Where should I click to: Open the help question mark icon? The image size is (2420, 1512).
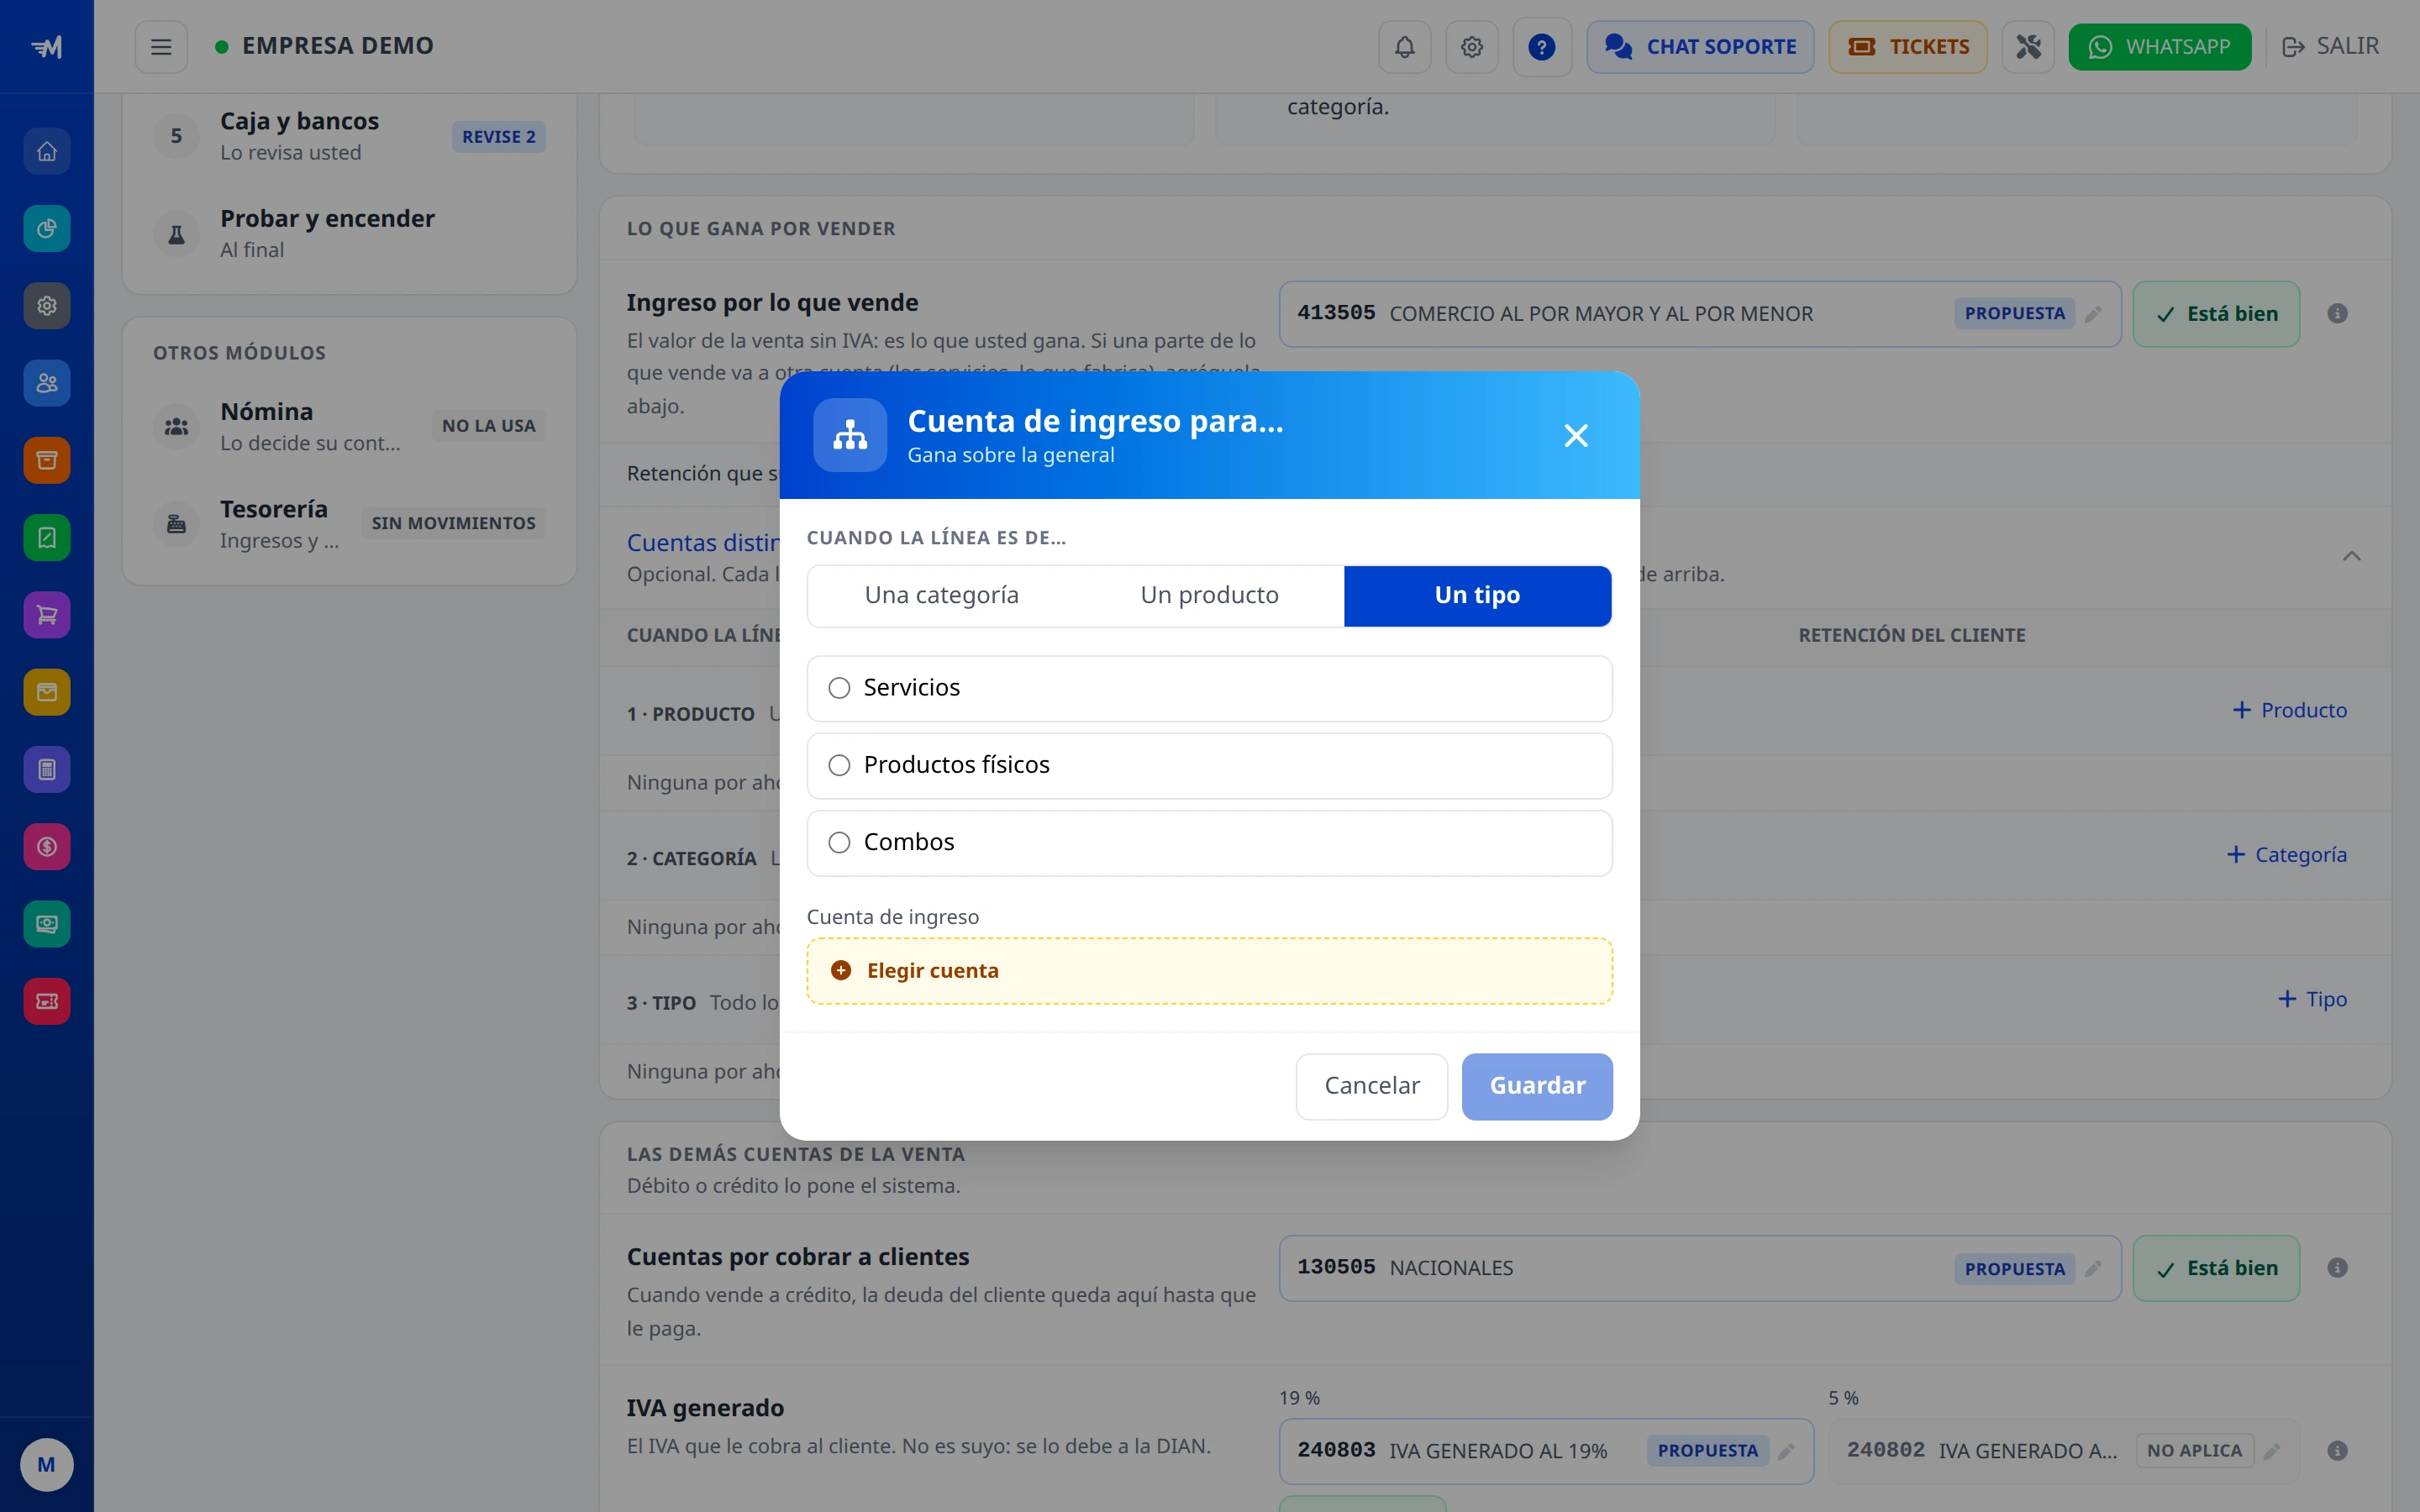point(1541,47)
